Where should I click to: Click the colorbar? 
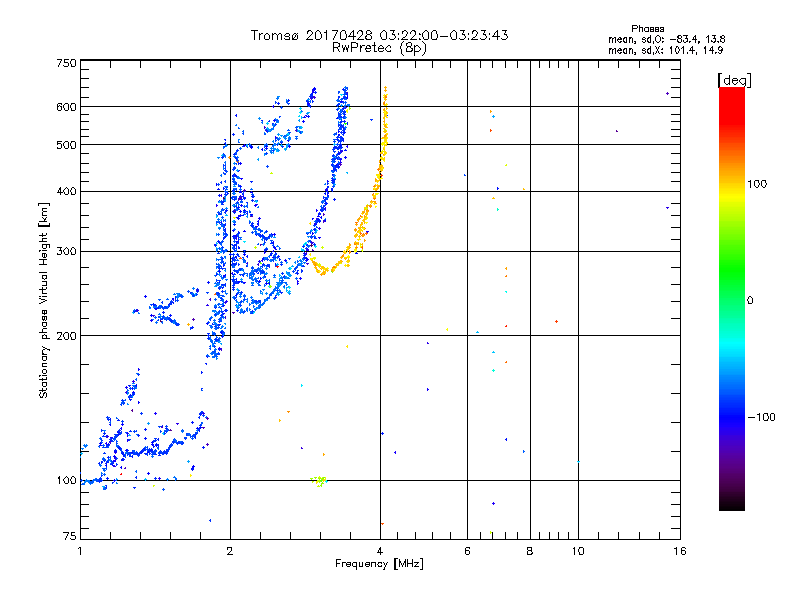pos(732,299)
